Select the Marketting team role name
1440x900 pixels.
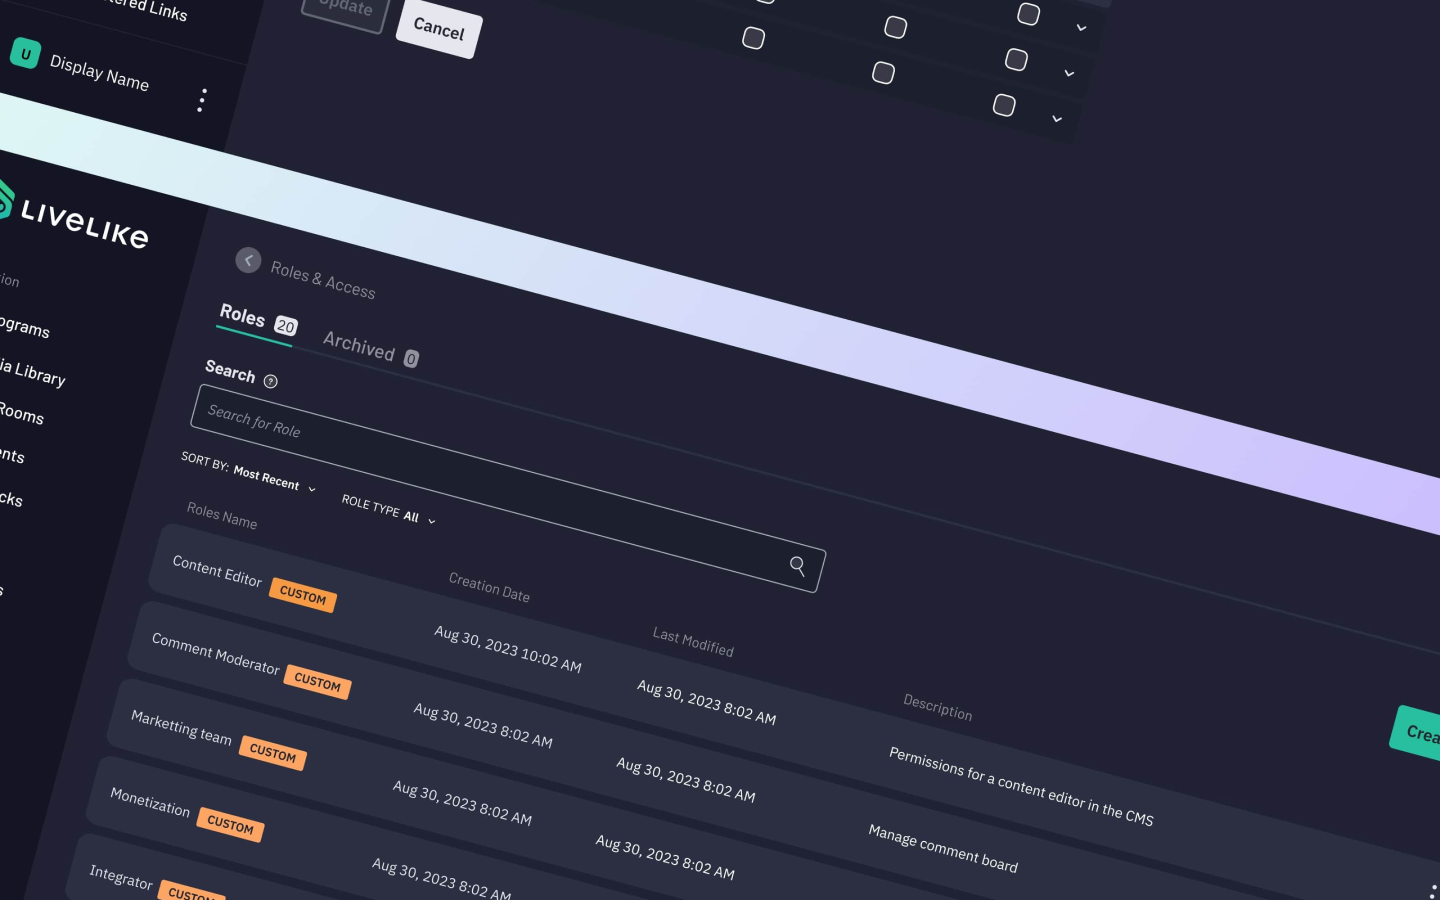click(x=181, y=727)
